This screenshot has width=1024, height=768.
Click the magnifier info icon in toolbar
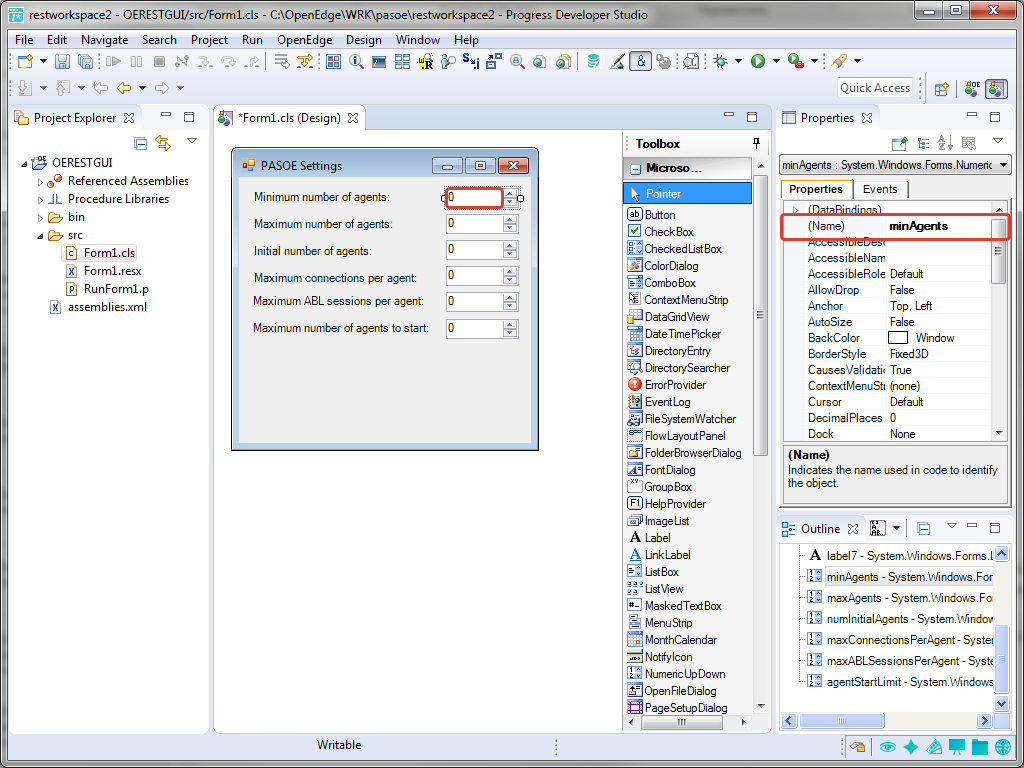click(x=356, y=61)
